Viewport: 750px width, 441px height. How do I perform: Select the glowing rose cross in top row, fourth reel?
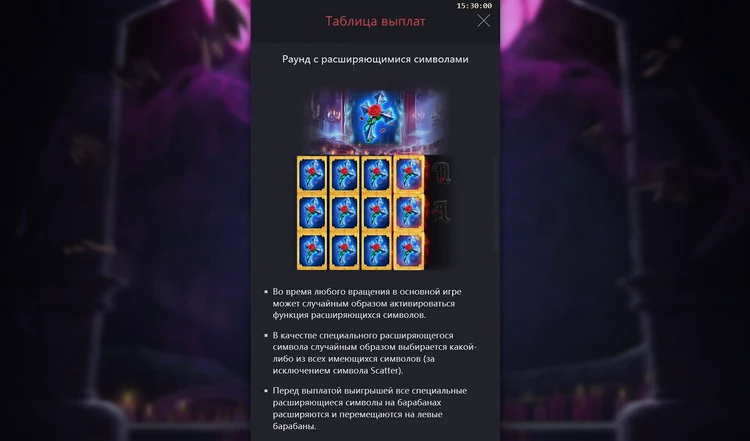409,174
